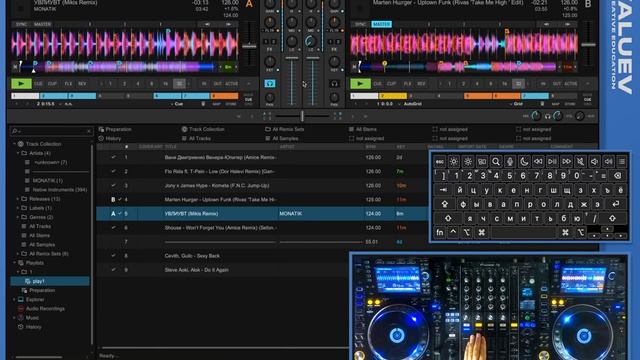Click the return key on virtual keyboard

coord(616,204)
